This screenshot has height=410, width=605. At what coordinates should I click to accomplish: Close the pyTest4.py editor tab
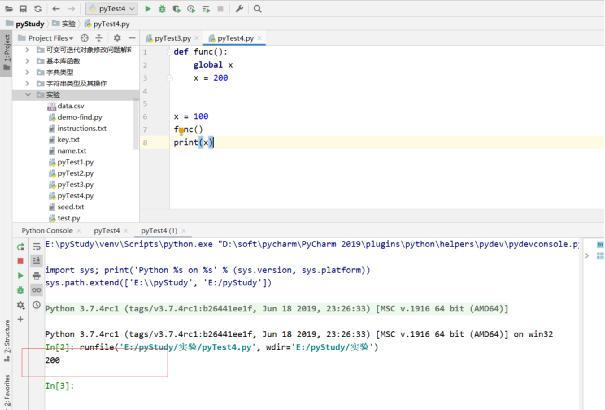[260, 38]
